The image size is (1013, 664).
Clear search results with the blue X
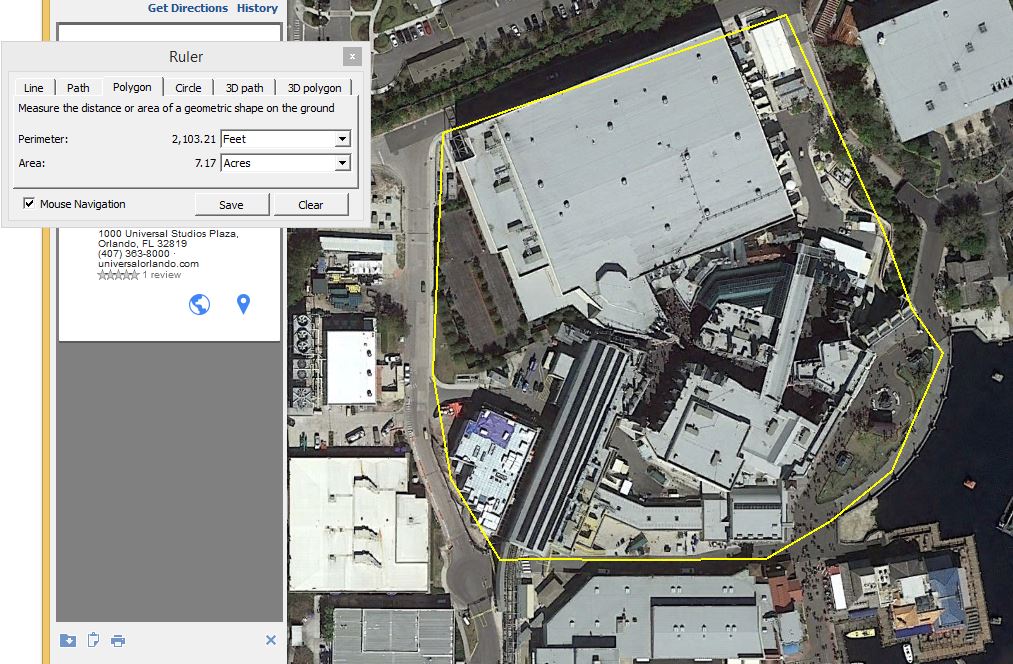coord(270,640)
